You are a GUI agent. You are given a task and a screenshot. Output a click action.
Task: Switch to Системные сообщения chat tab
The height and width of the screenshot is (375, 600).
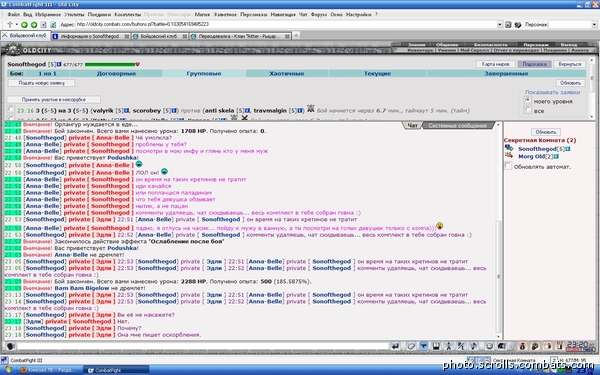coord(457,126)
